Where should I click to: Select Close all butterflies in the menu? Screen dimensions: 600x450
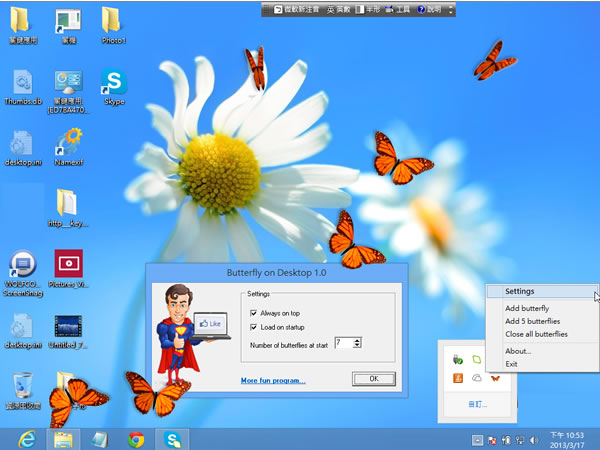tap(536, 334)
